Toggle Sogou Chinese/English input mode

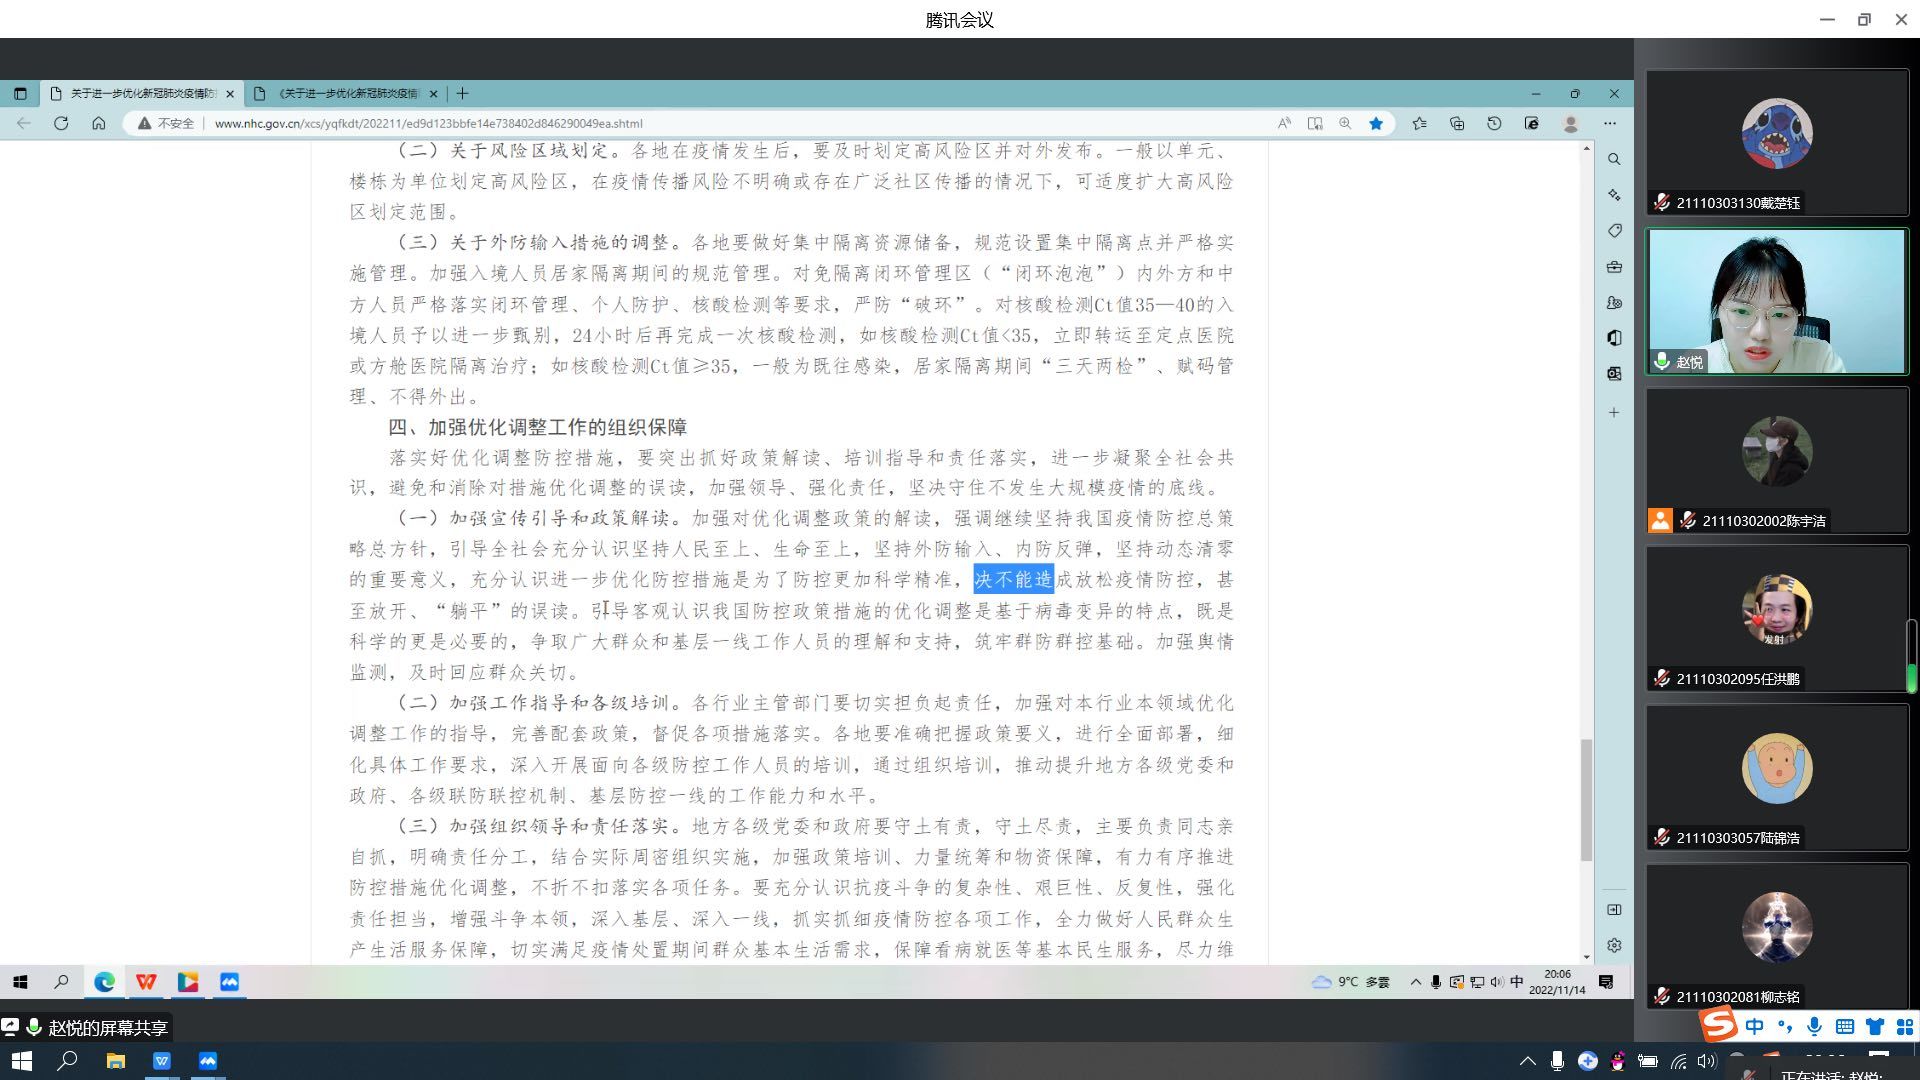[1755, 1027]
